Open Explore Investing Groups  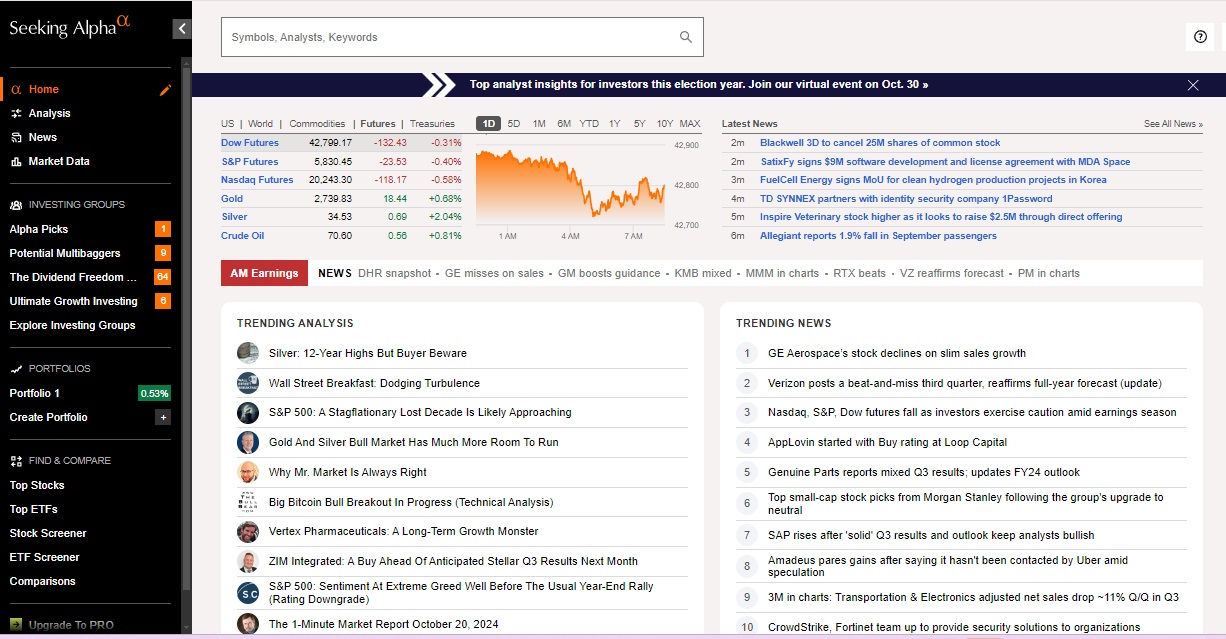pos(72,325)
